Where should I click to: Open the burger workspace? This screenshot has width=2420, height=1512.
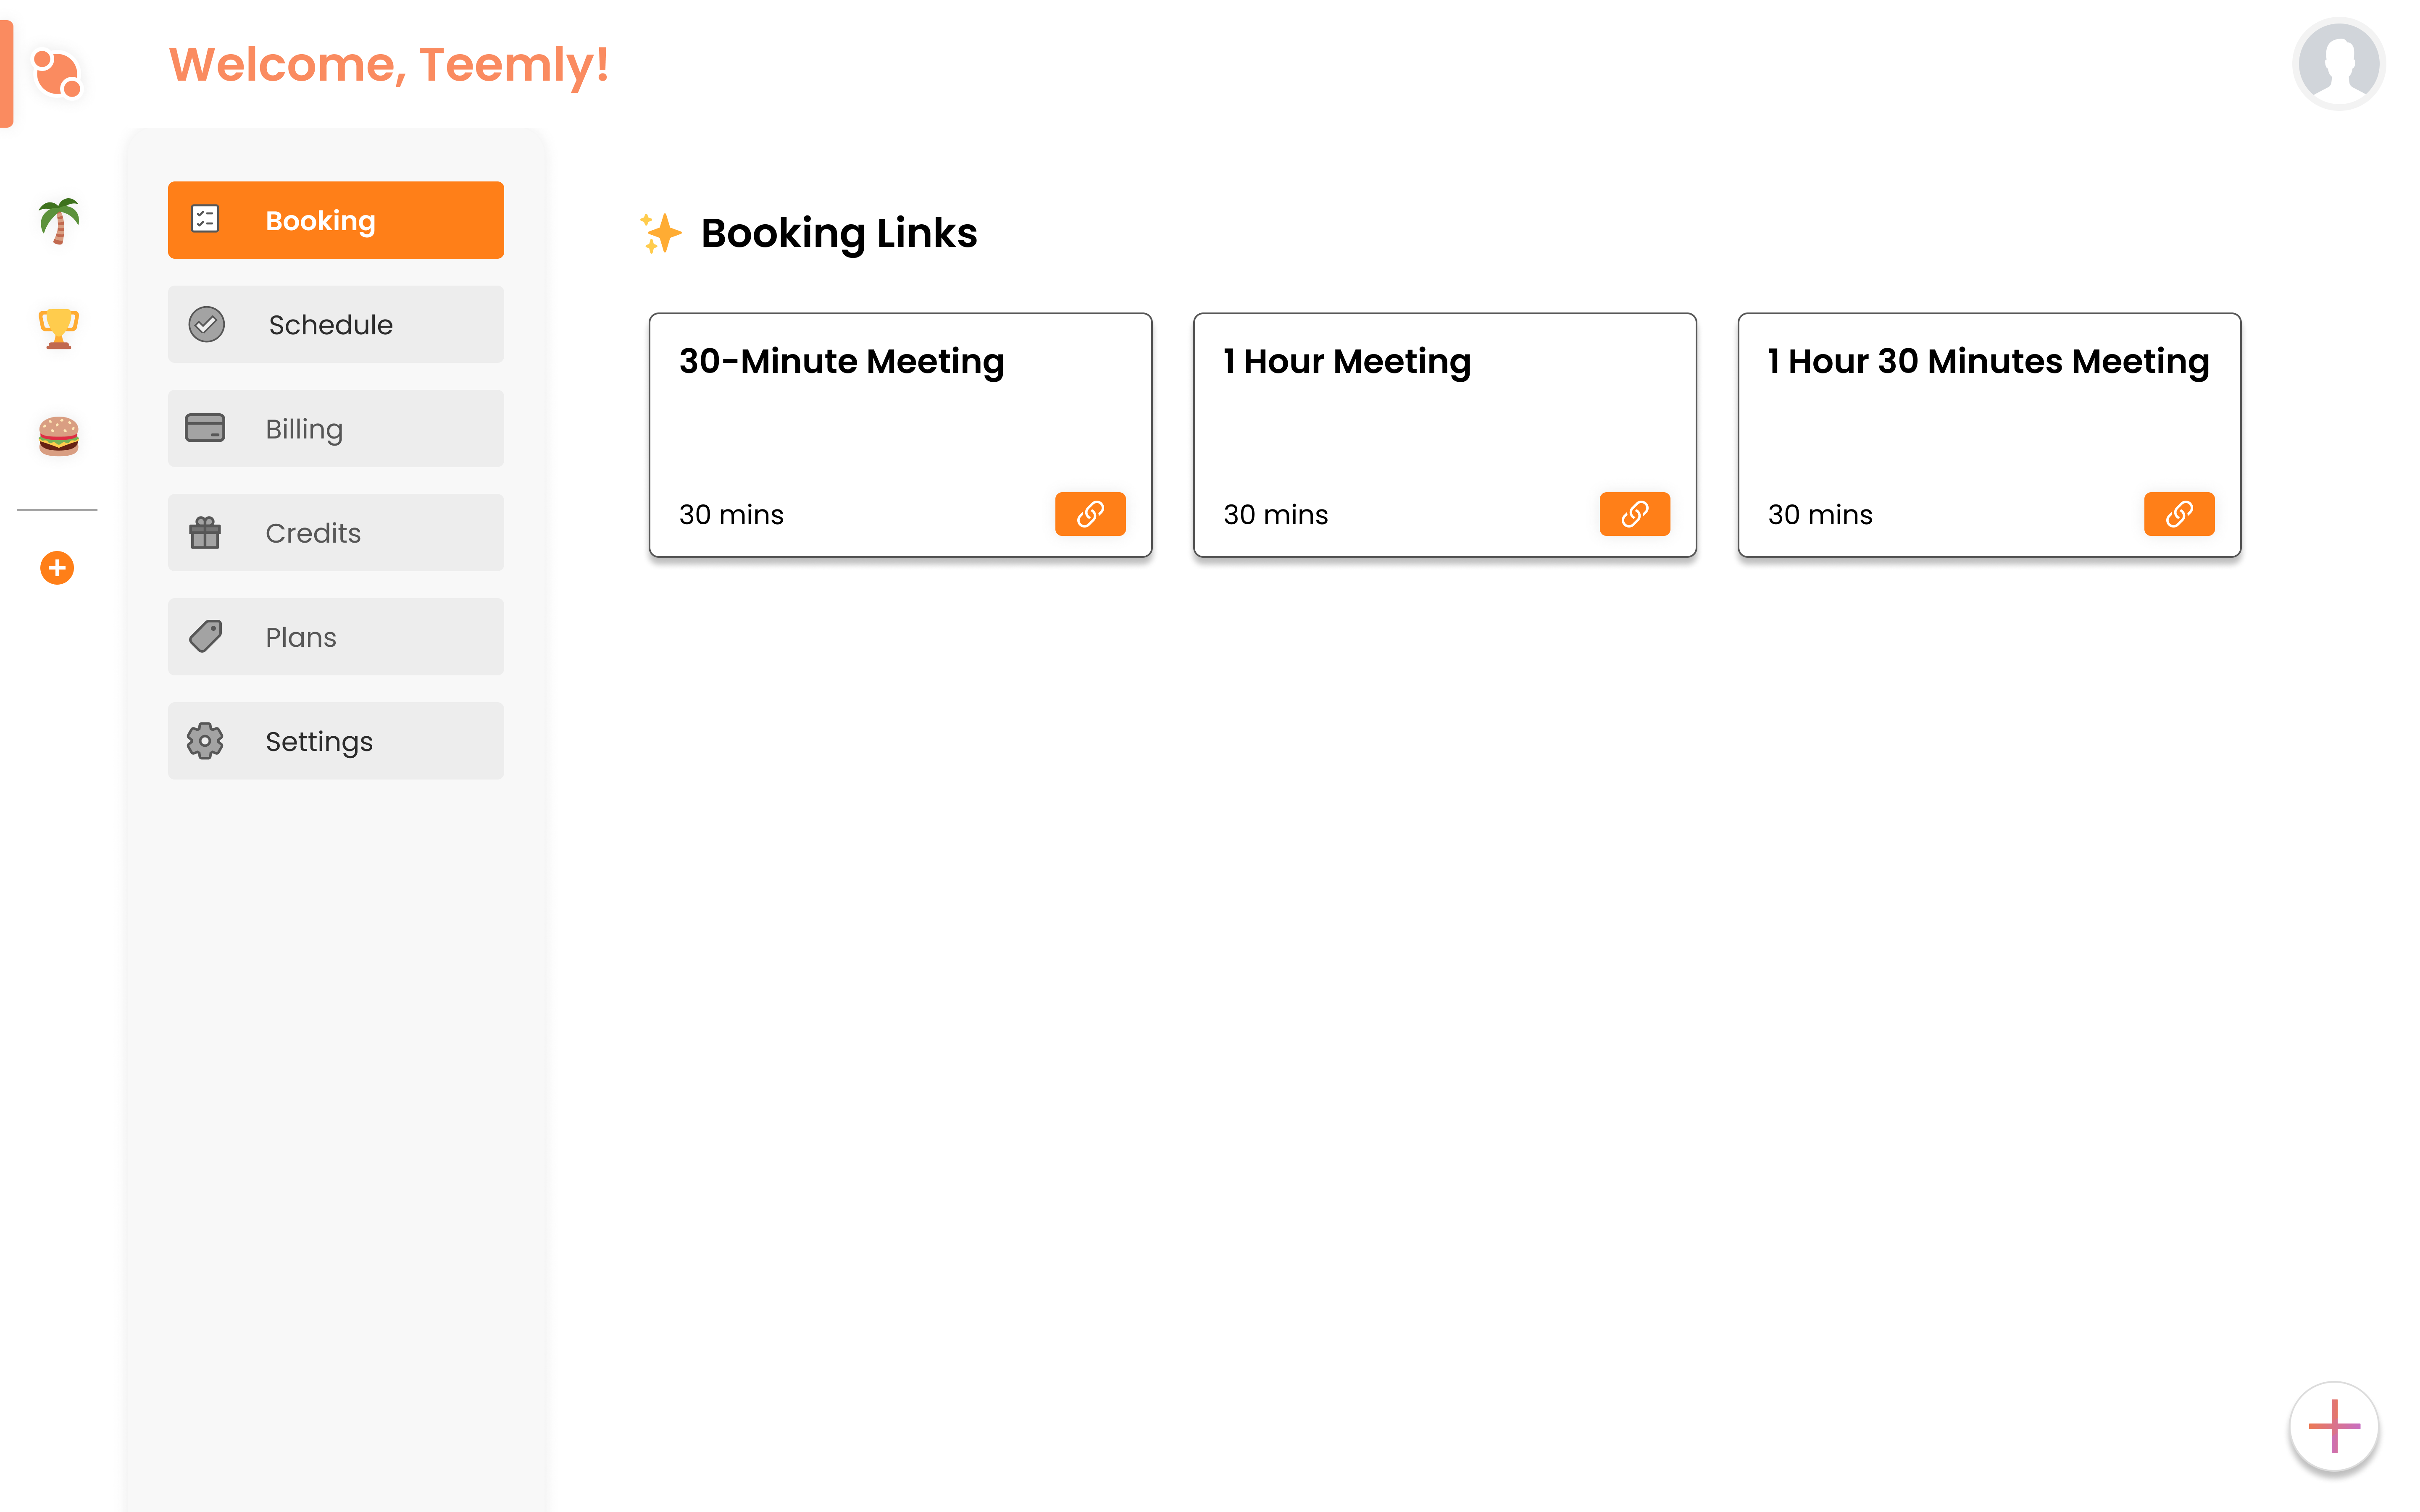58,436
